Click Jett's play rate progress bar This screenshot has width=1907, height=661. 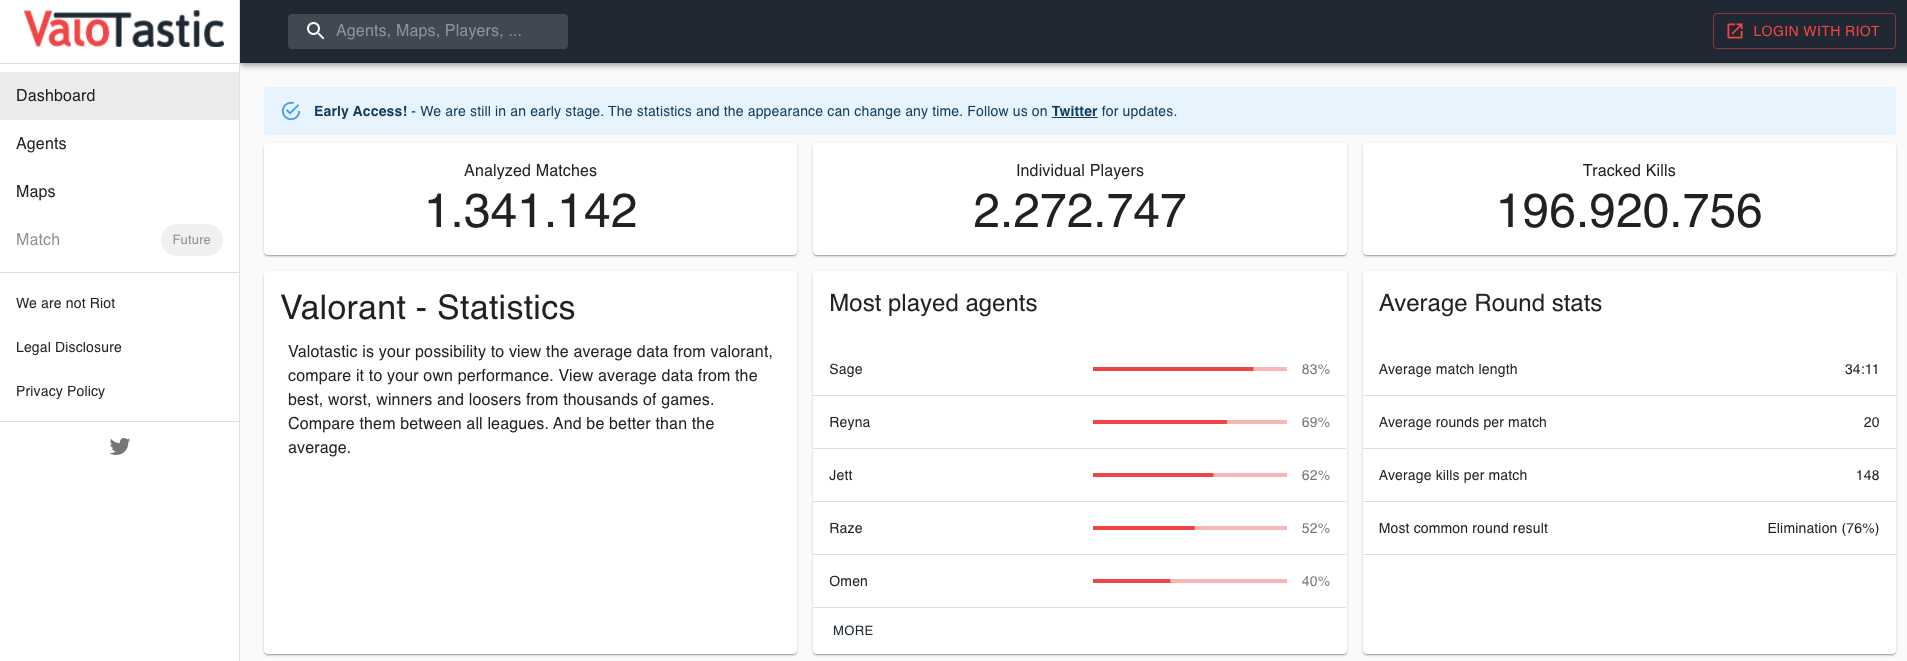[x=1190, y=475]
